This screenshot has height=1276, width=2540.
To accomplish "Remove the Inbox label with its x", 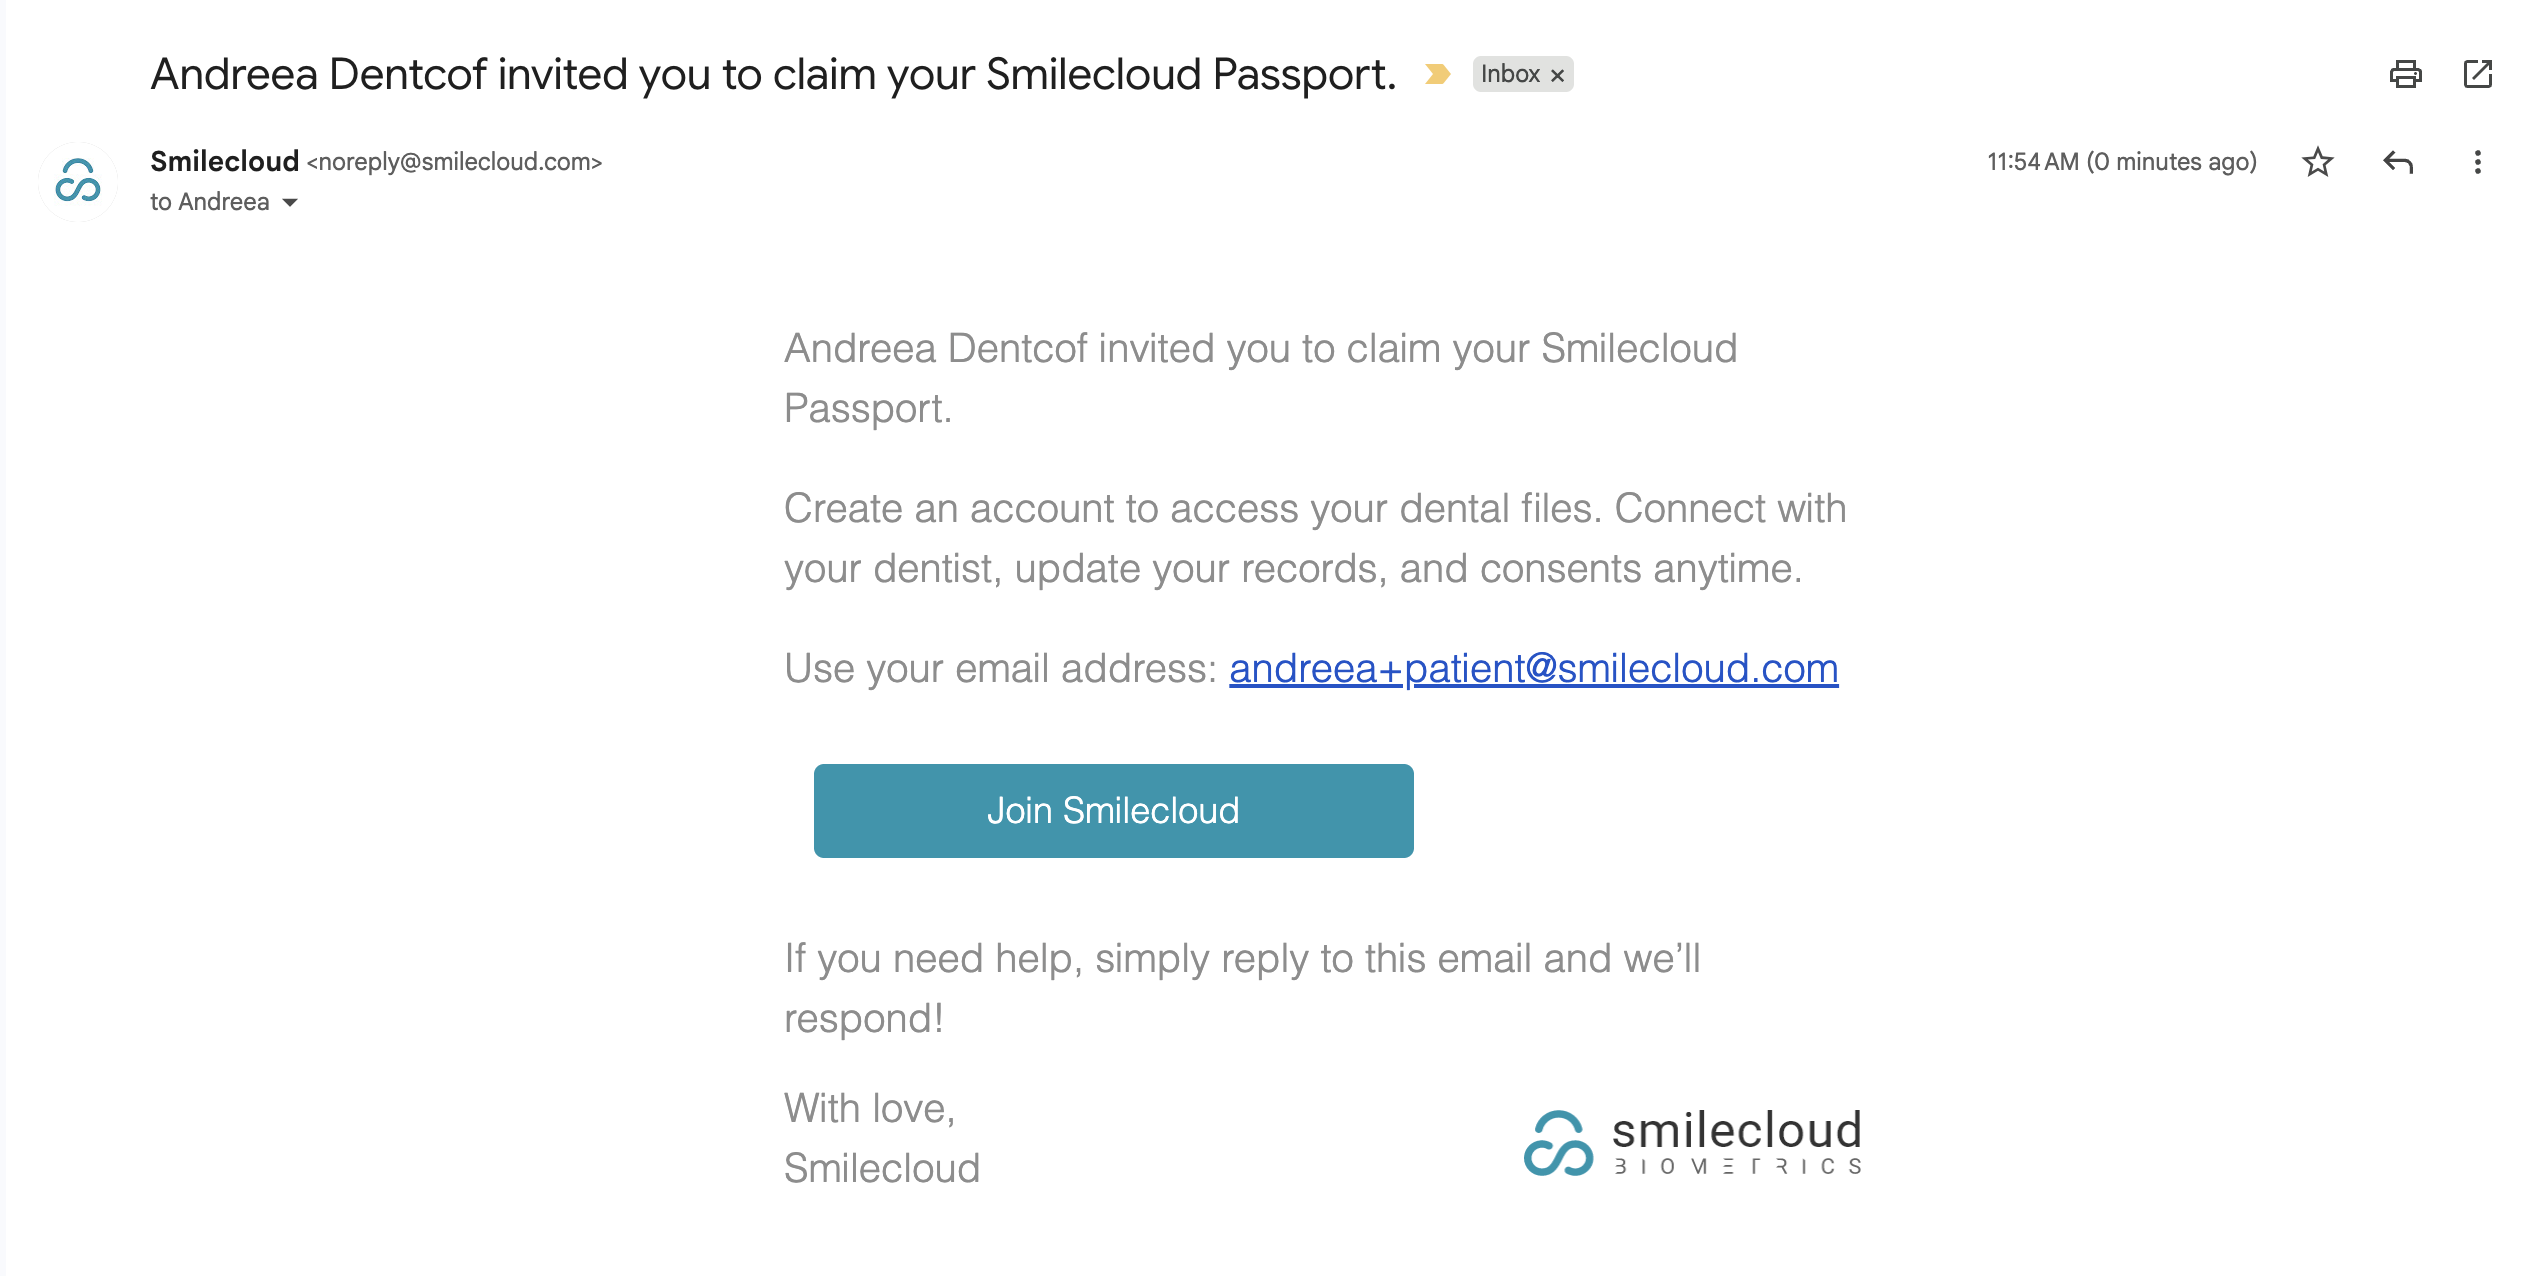I will 1557,75.
